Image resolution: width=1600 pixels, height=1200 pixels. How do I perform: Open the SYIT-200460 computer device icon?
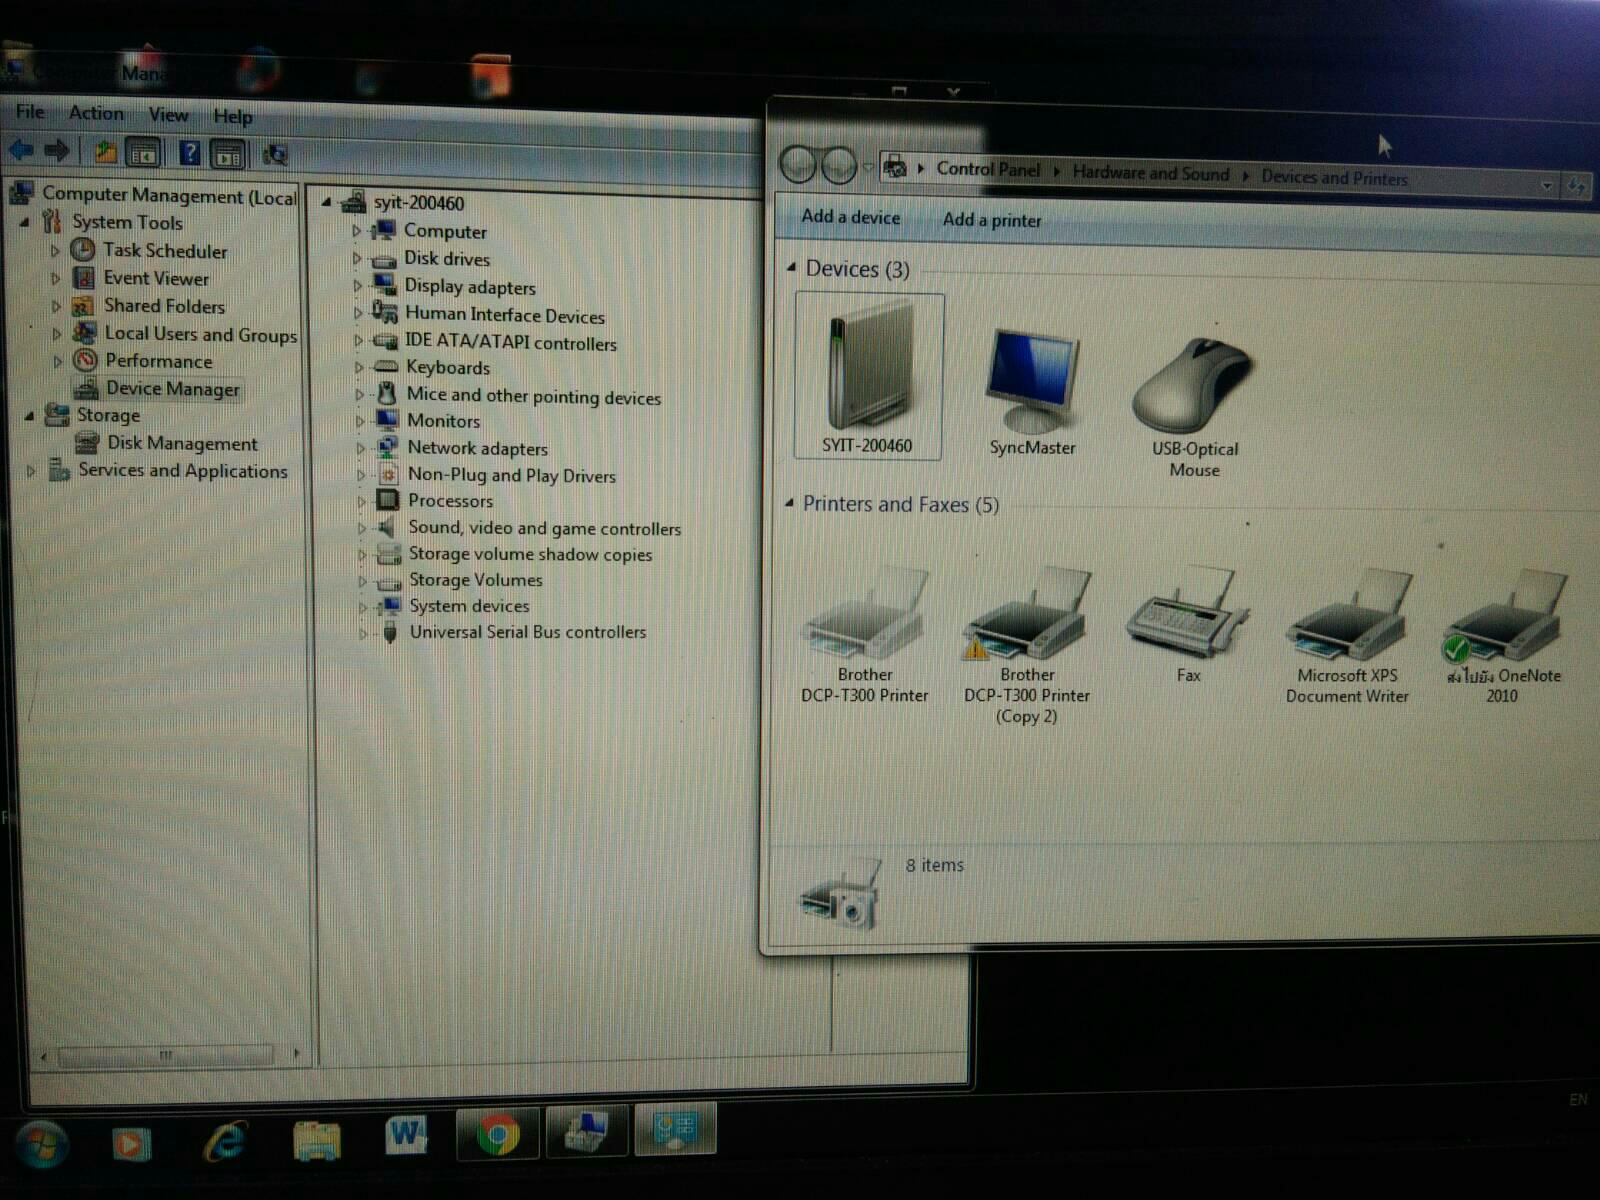coord(868,376)
